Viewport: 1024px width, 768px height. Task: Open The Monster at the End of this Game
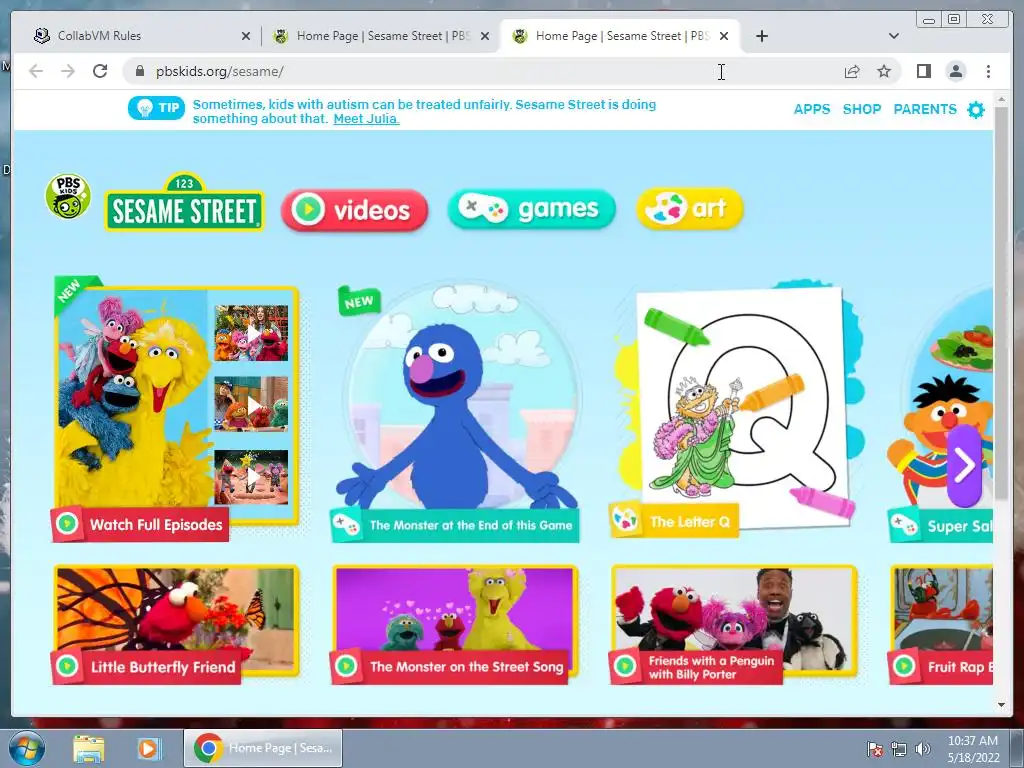click(x=455, y=411)
